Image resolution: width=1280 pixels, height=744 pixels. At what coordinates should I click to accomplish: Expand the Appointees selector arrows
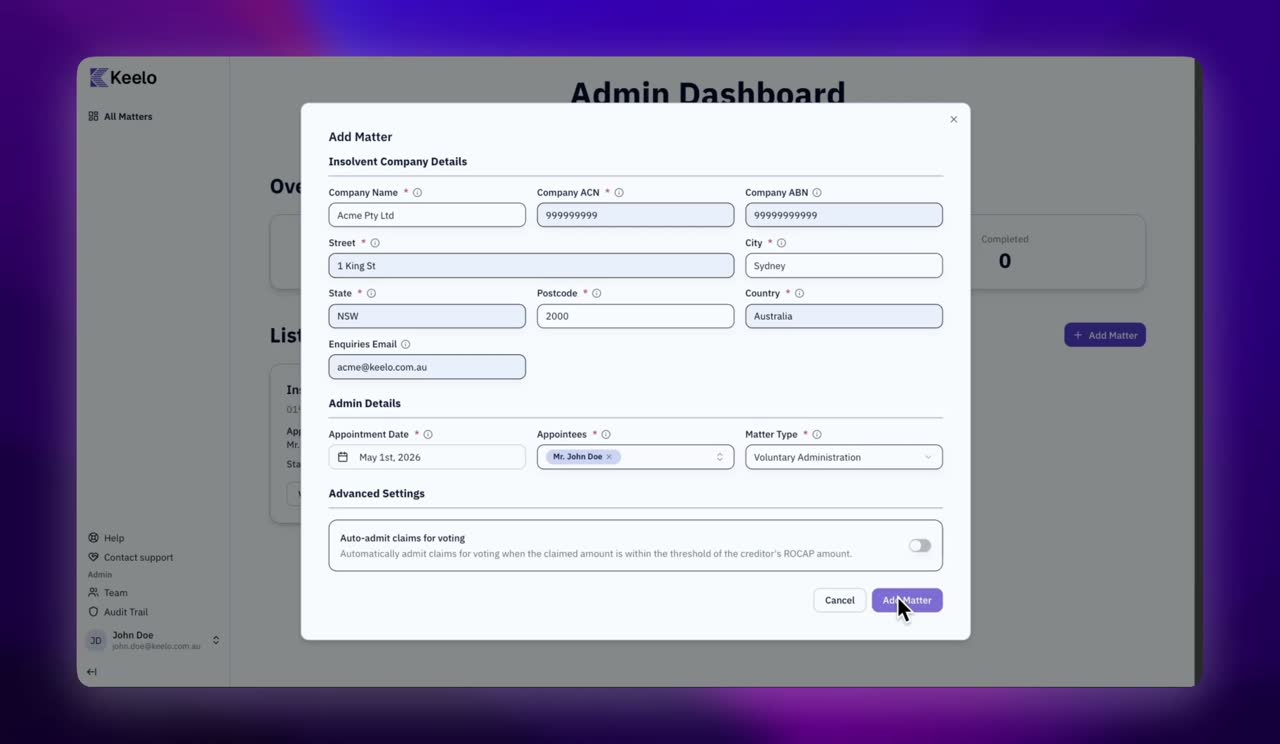pyautogui.click(x=719, y=457)
